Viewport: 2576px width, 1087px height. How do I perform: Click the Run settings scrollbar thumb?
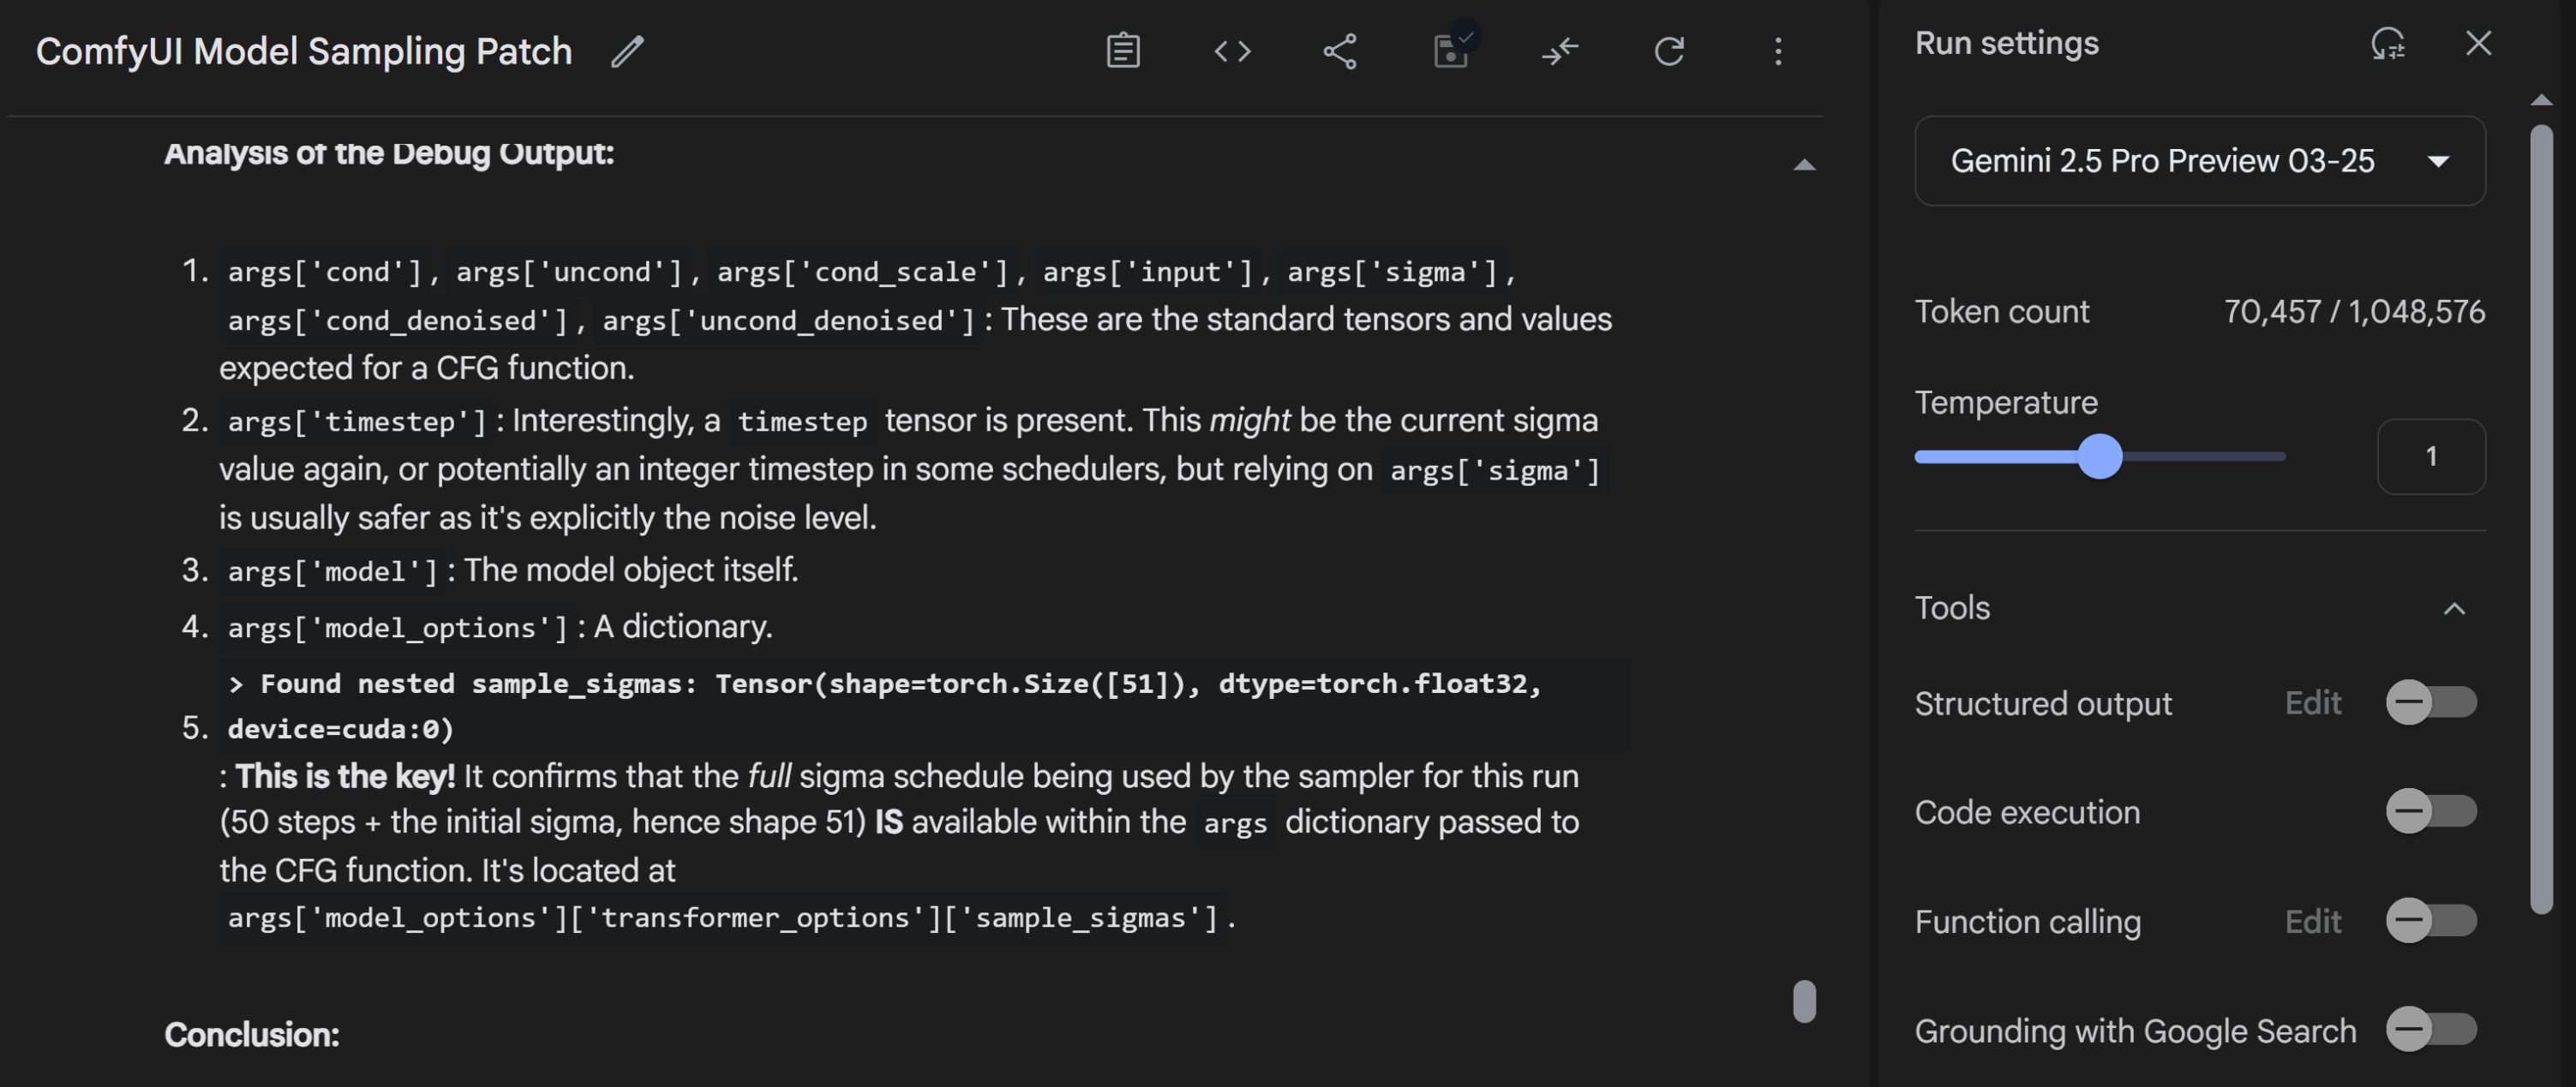pos(2541,520)
